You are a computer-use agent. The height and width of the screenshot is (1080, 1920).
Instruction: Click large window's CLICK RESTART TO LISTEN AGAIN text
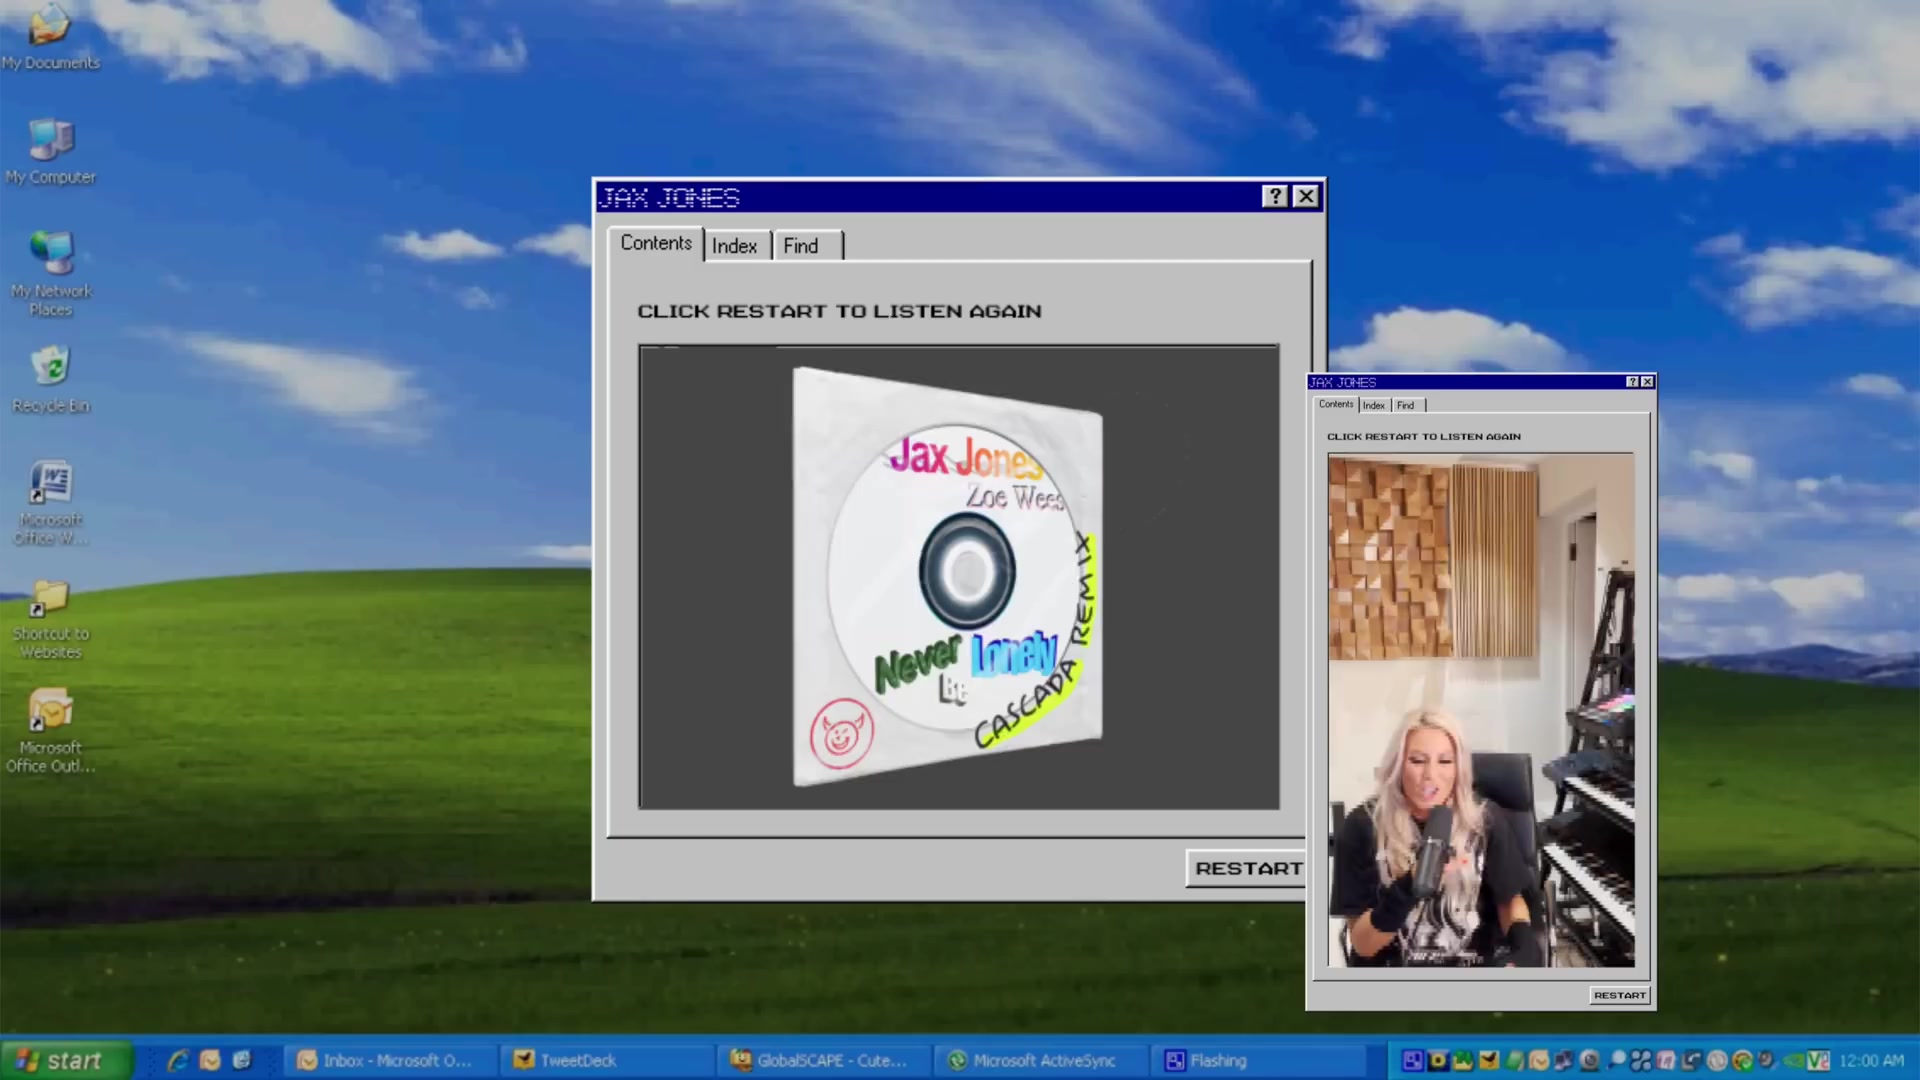[x=840, y=311]
